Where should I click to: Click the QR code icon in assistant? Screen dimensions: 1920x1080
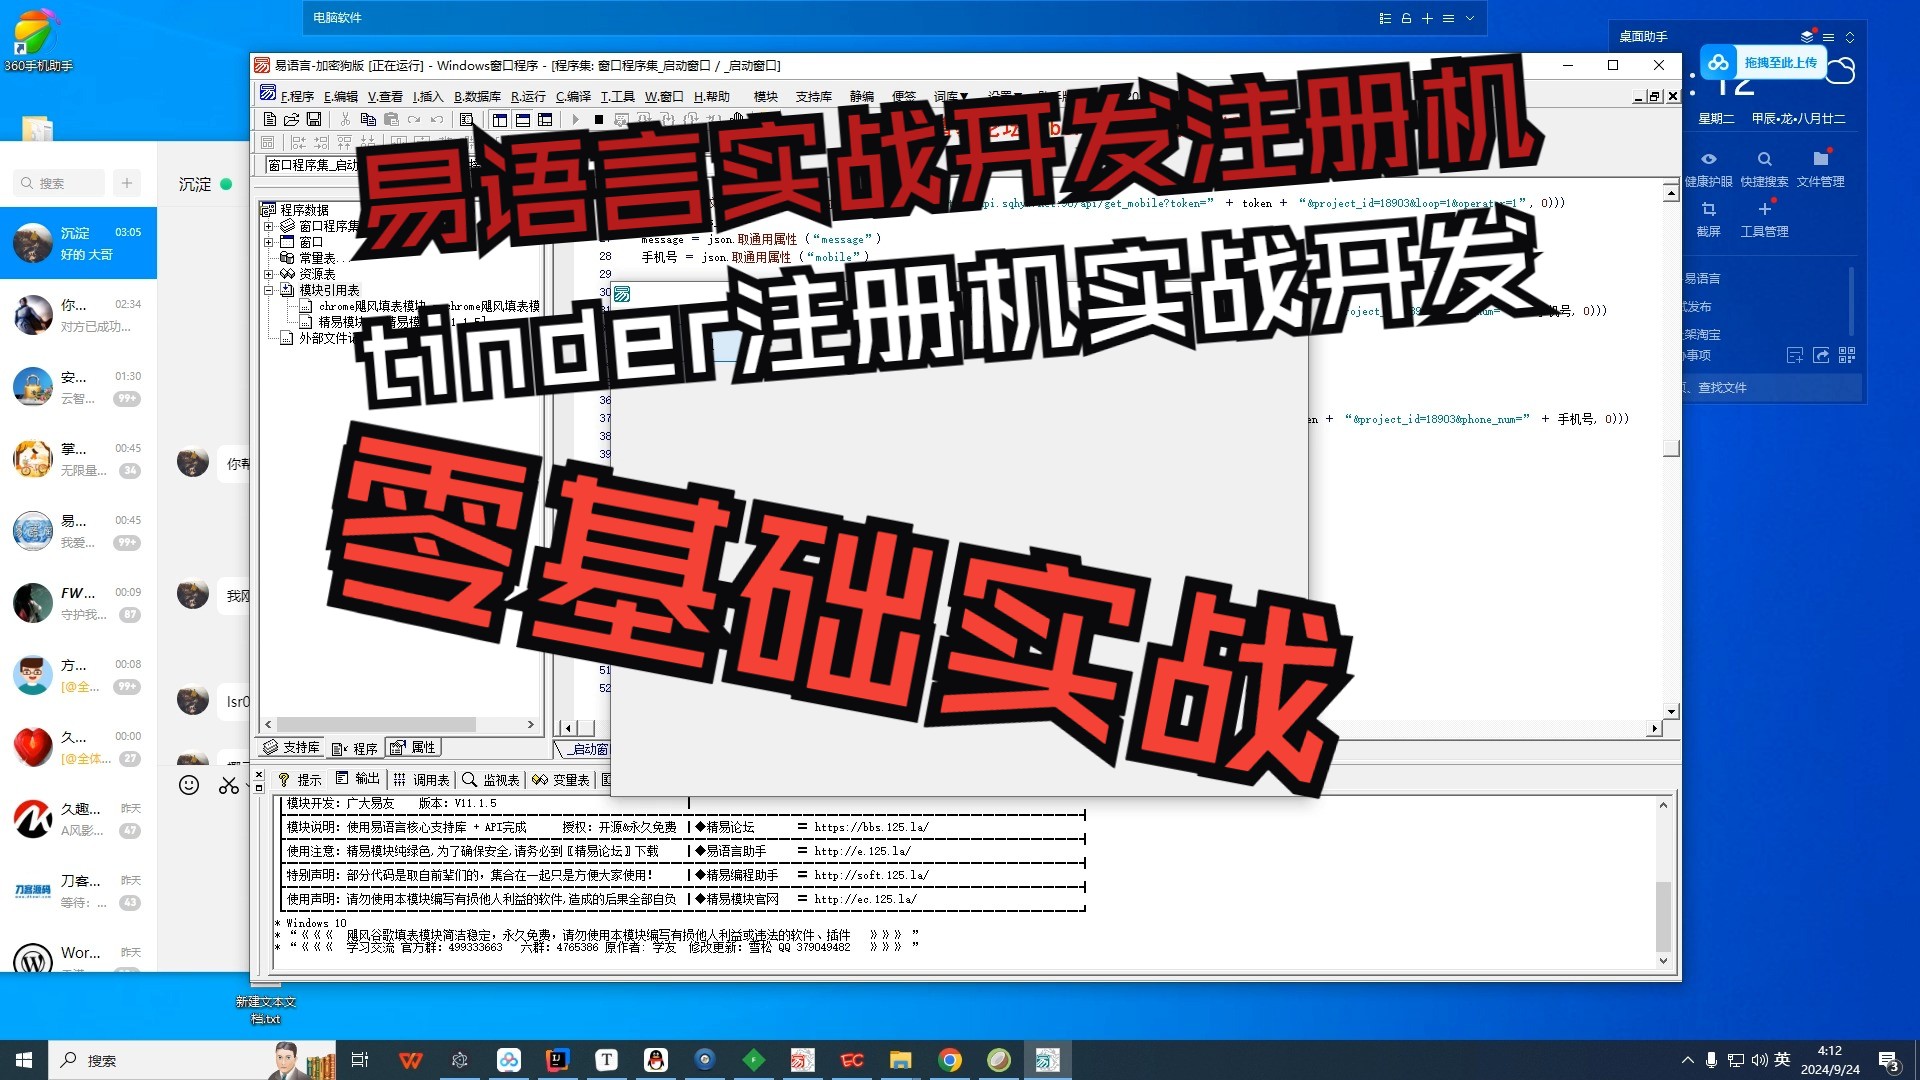tap(1847, 355)
